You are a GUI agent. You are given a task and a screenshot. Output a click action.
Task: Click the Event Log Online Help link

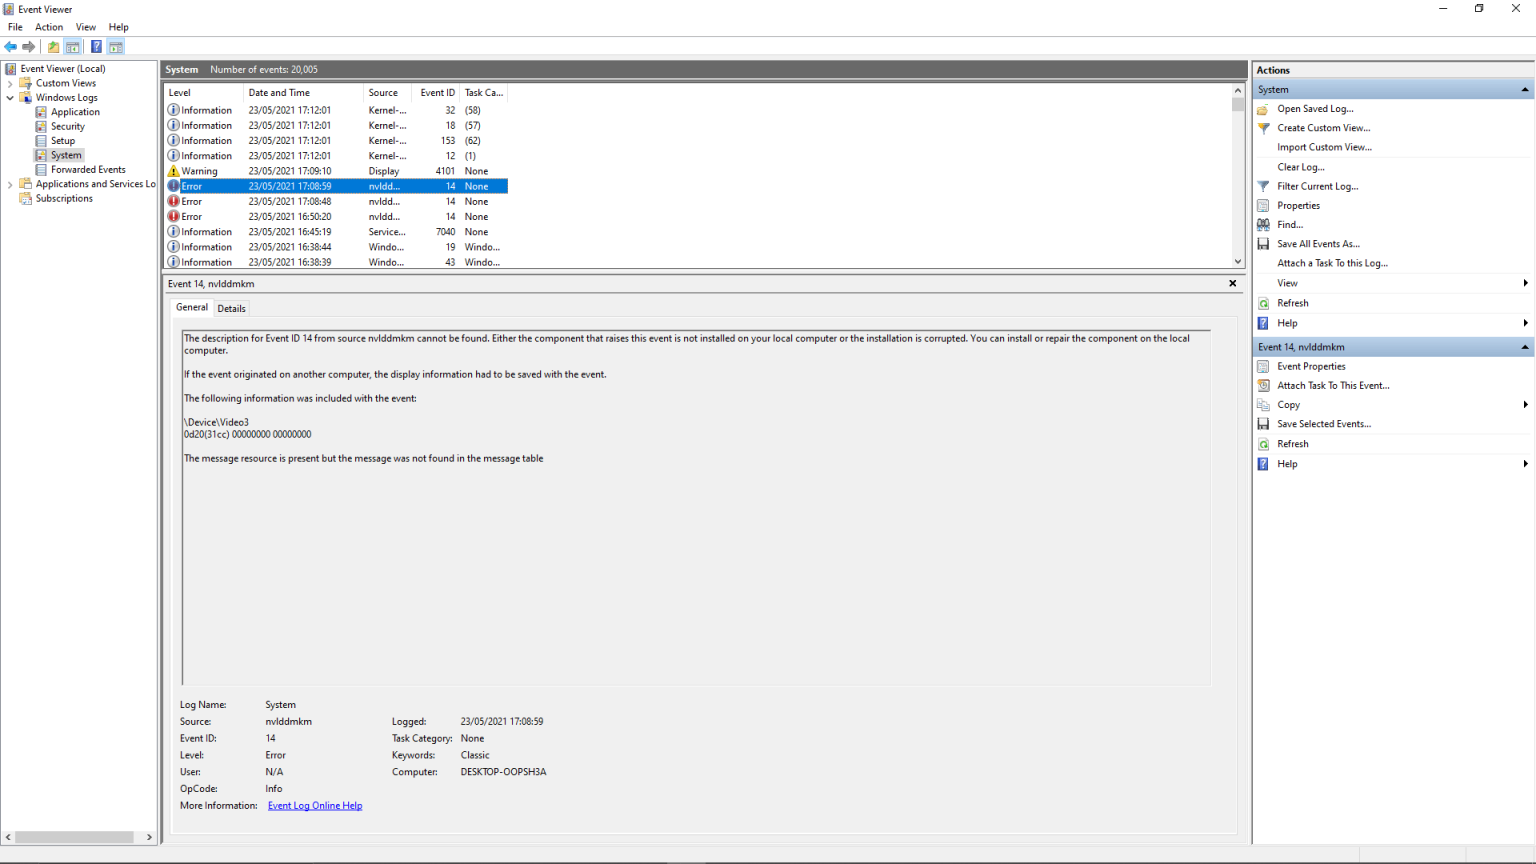click(314, 805)
